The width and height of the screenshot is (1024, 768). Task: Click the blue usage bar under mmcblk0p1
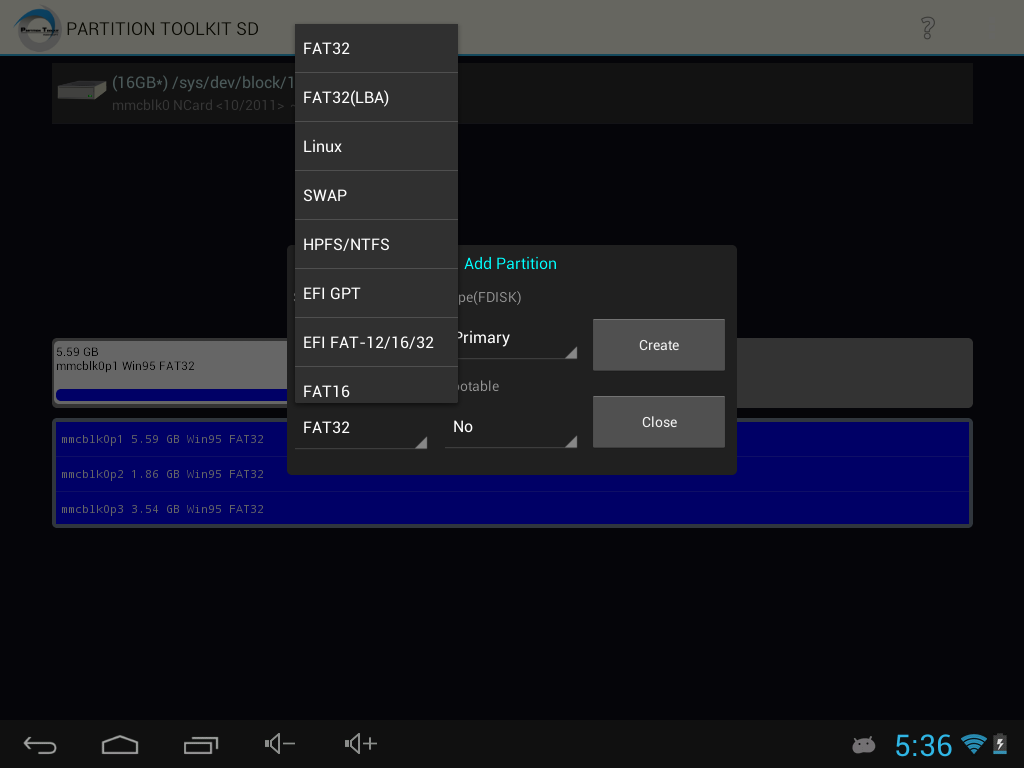[x=170, y=396]
